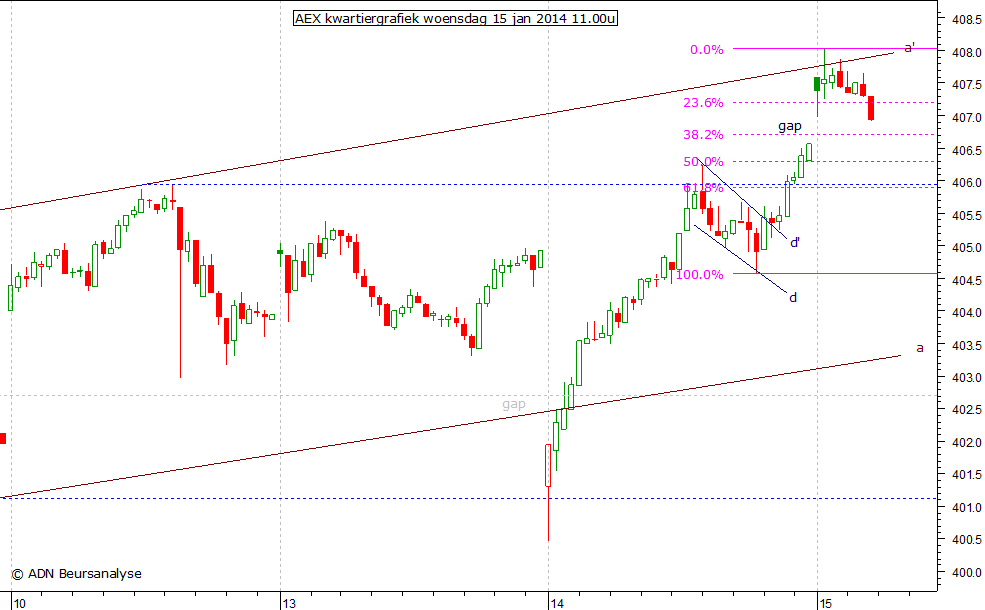Click the price axis value 405.5

966,215
